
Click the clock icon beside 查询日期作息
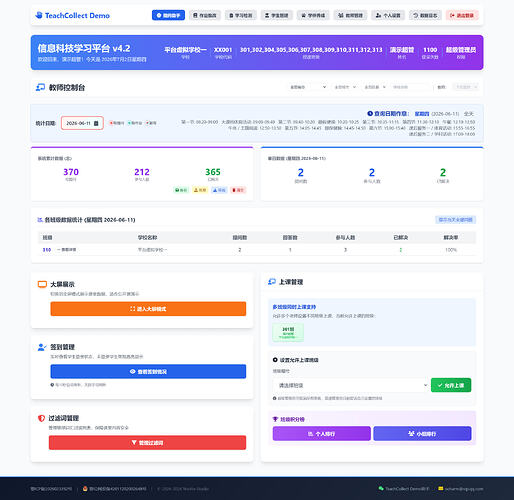click(x=370, y=113)
